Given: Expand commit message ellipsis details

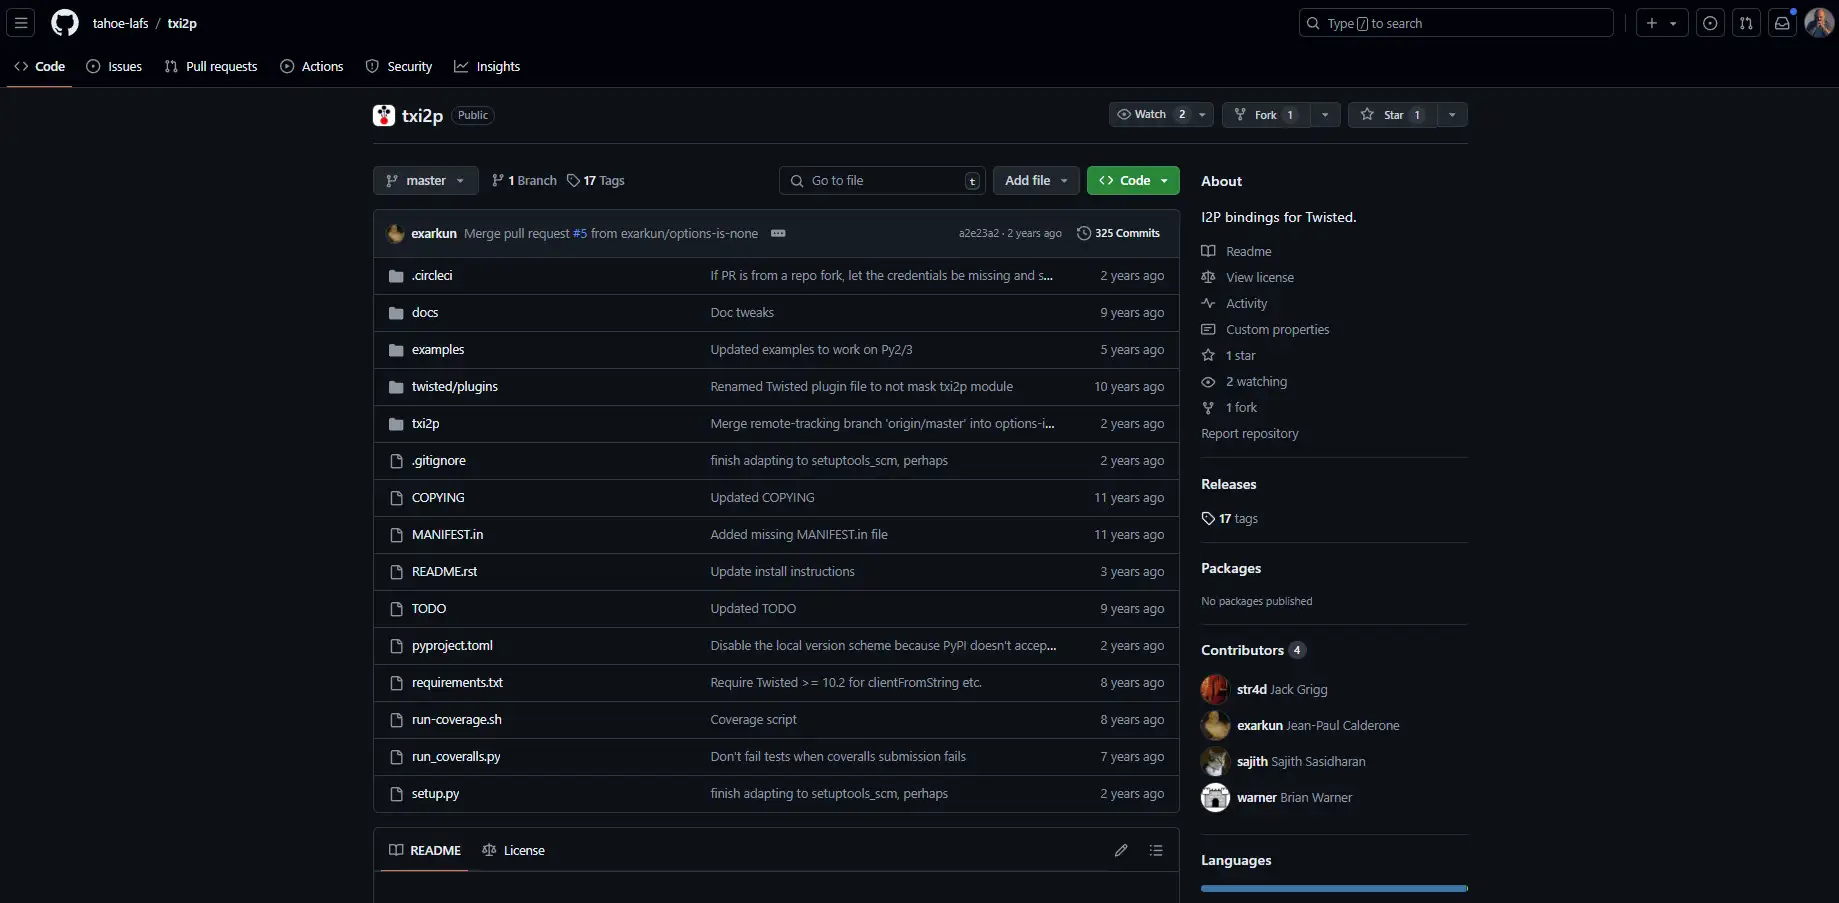Looking at the screenshot, I should 778,234.
